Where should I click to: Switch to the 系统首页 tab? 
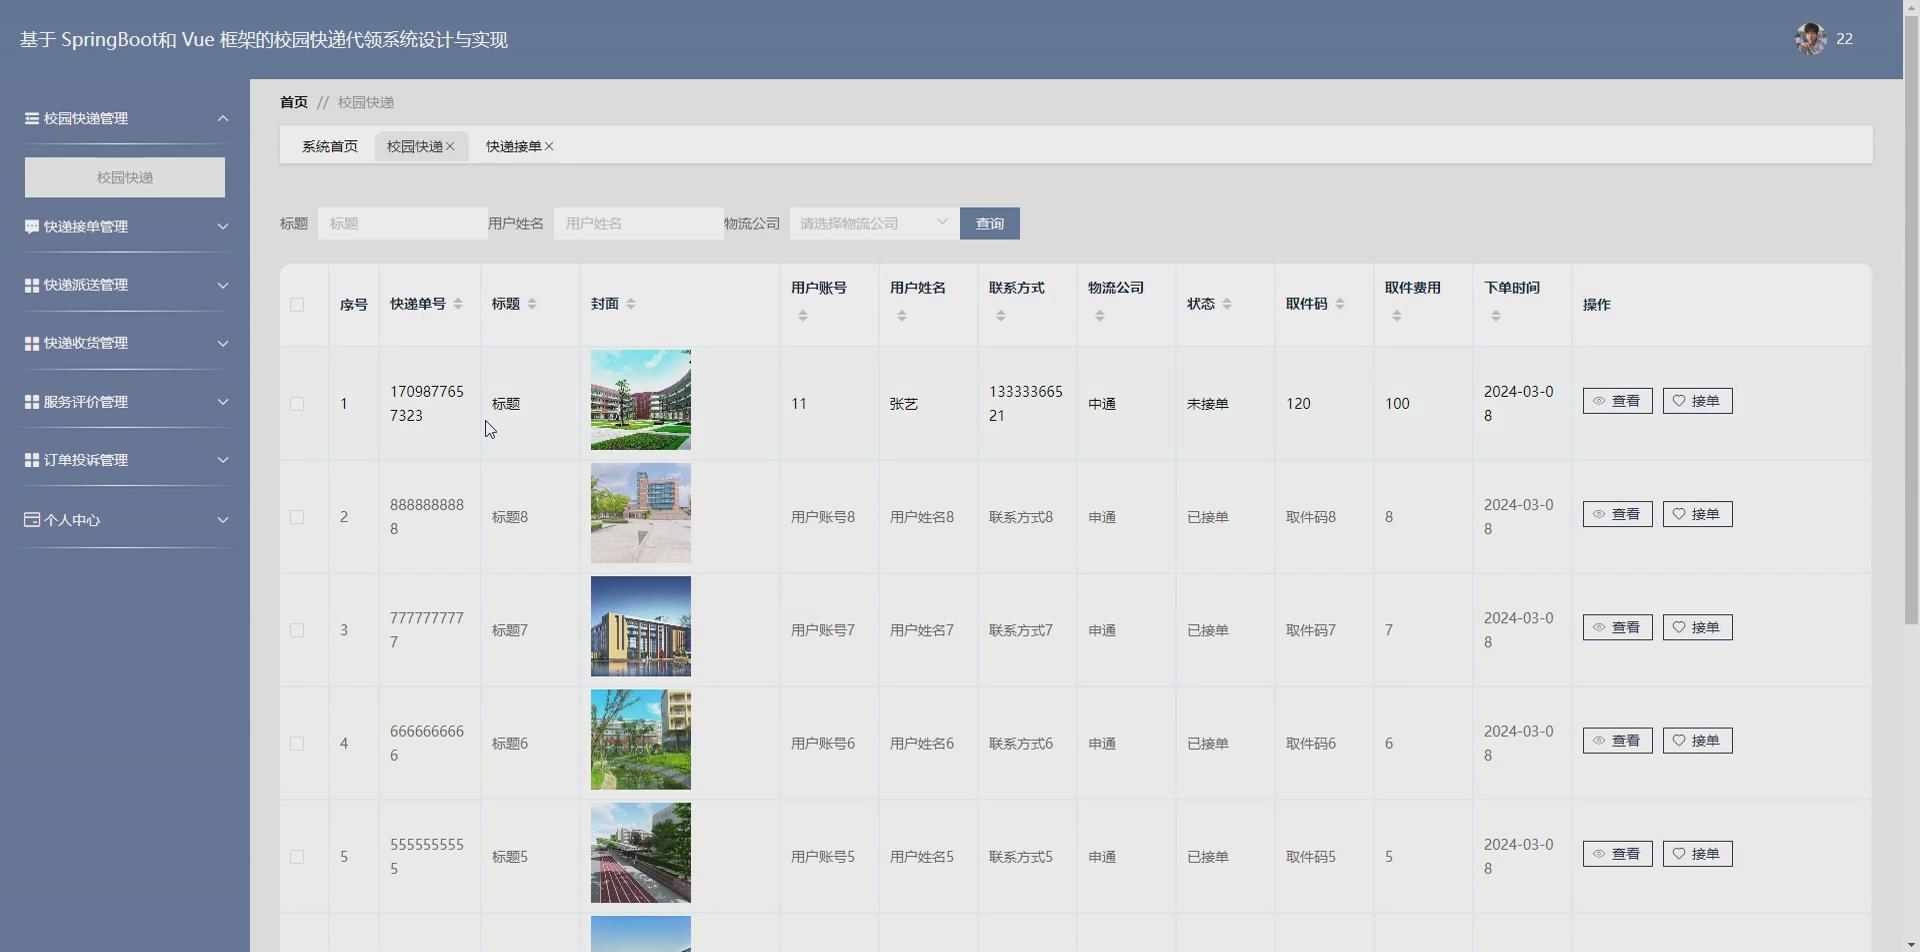(x=330, y=146)
